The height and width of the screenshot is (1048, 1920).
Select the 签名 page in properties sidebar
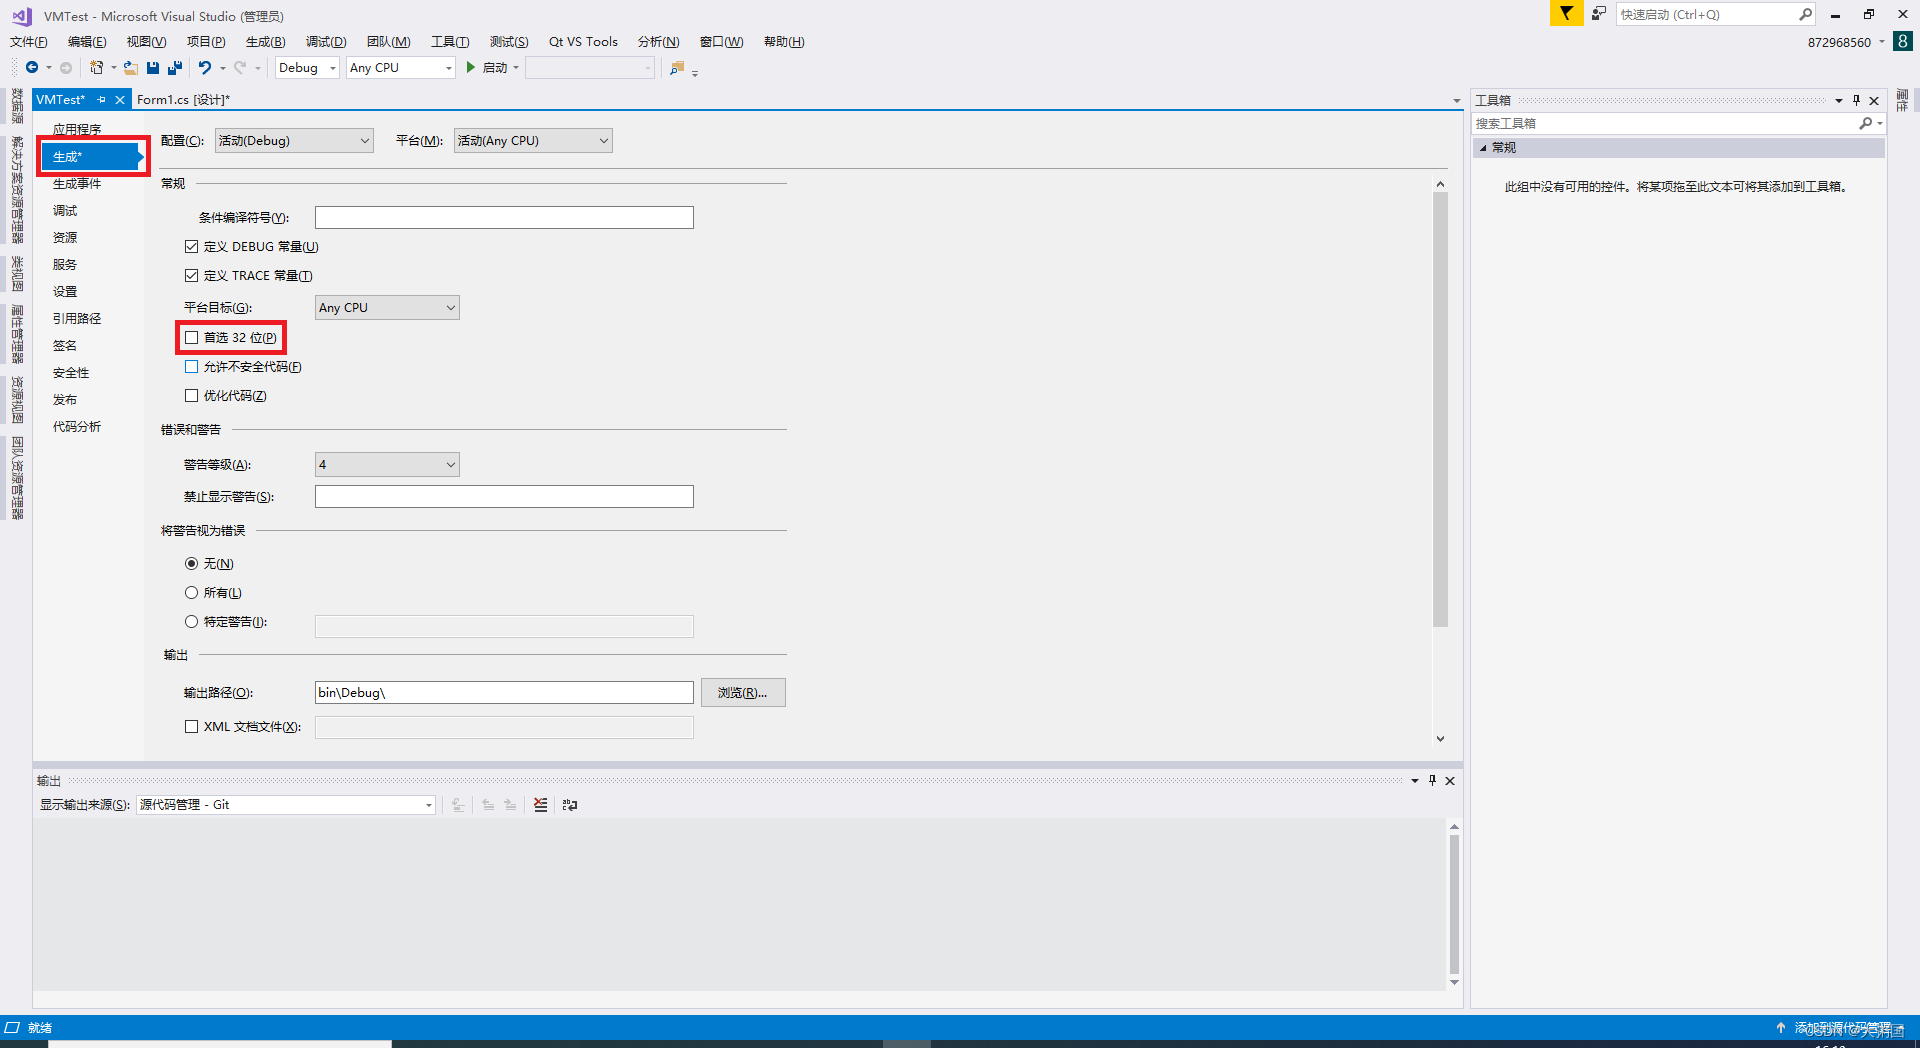coord(65,345)
